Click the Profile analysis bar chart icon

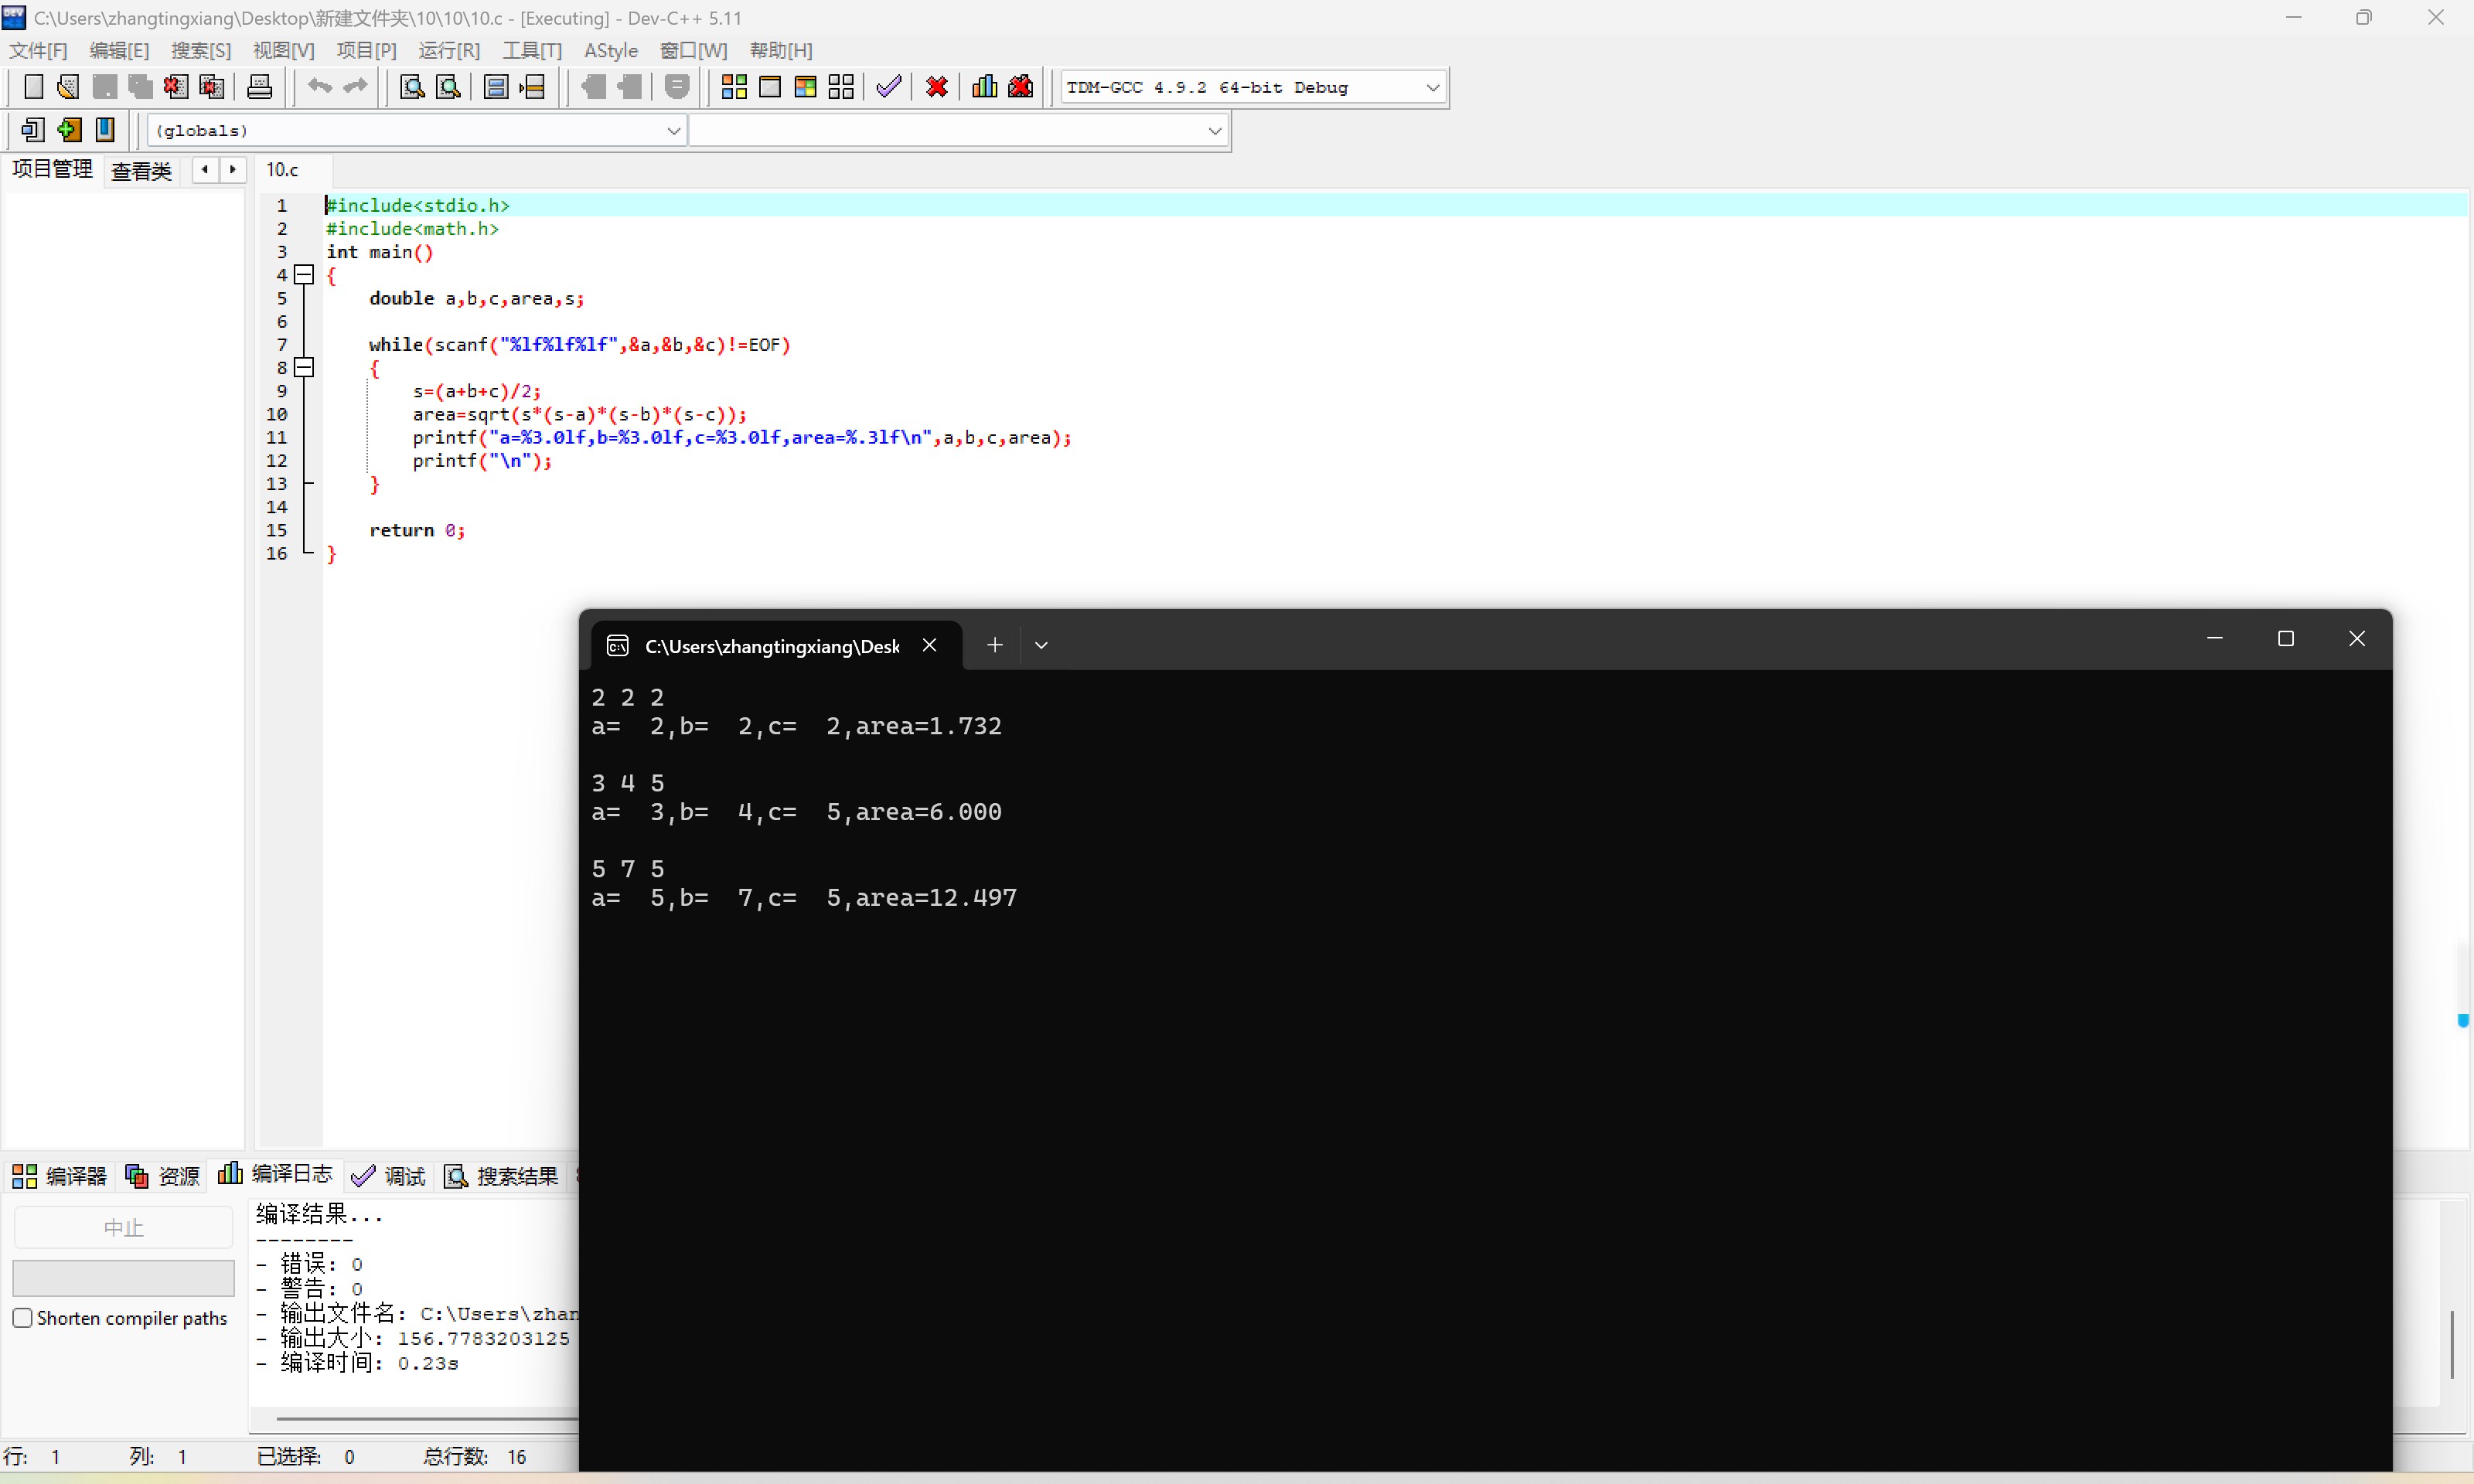point(984,87)
